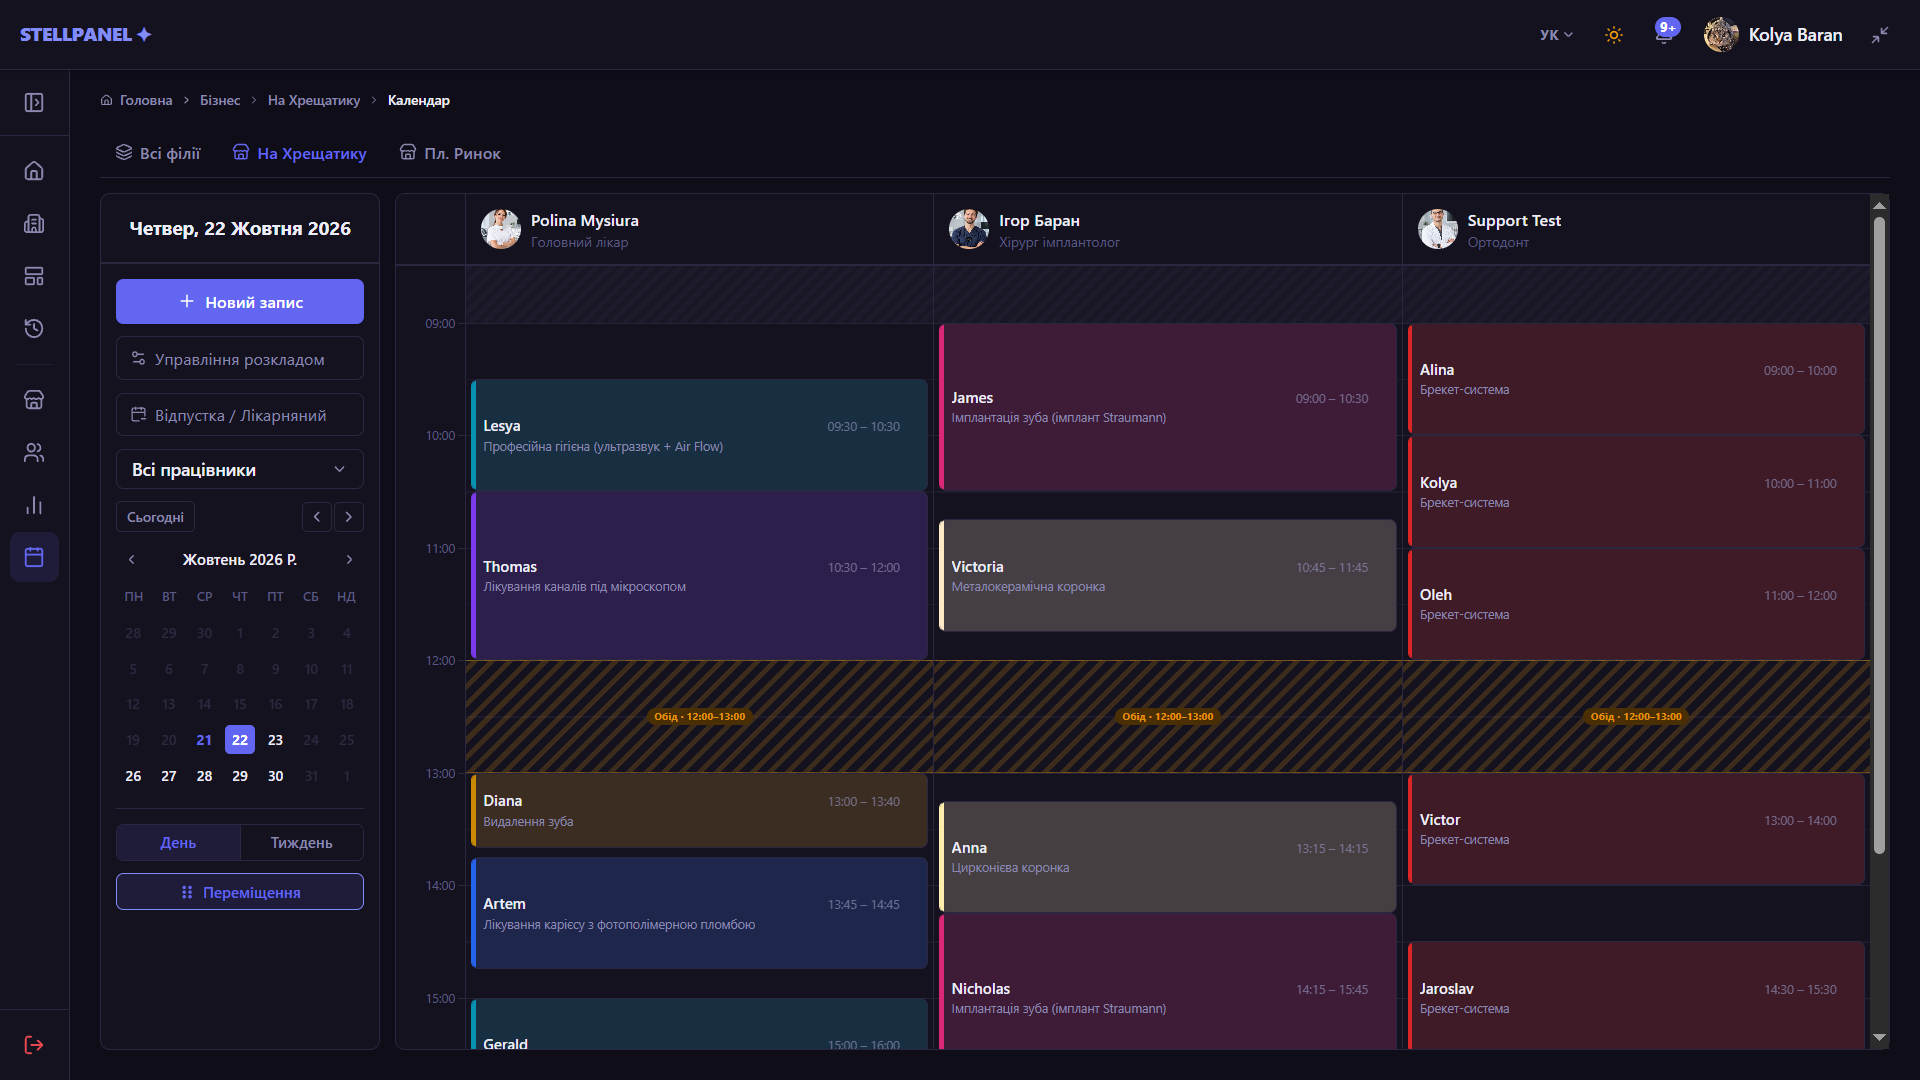Select the Пл. Ринок branch tab
Screen dimensions: 1920x1080
450,153
